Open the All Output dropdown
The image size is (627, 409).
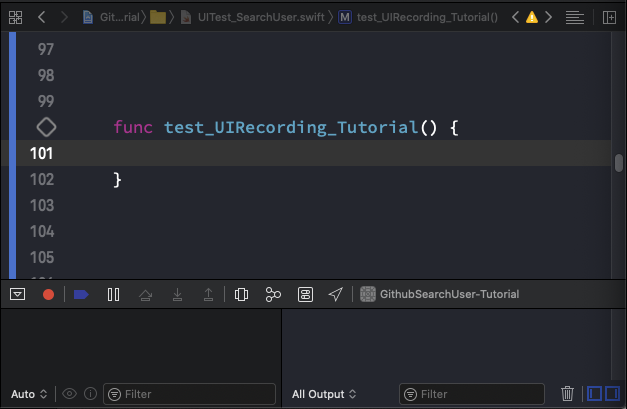[x=324, y=394]
